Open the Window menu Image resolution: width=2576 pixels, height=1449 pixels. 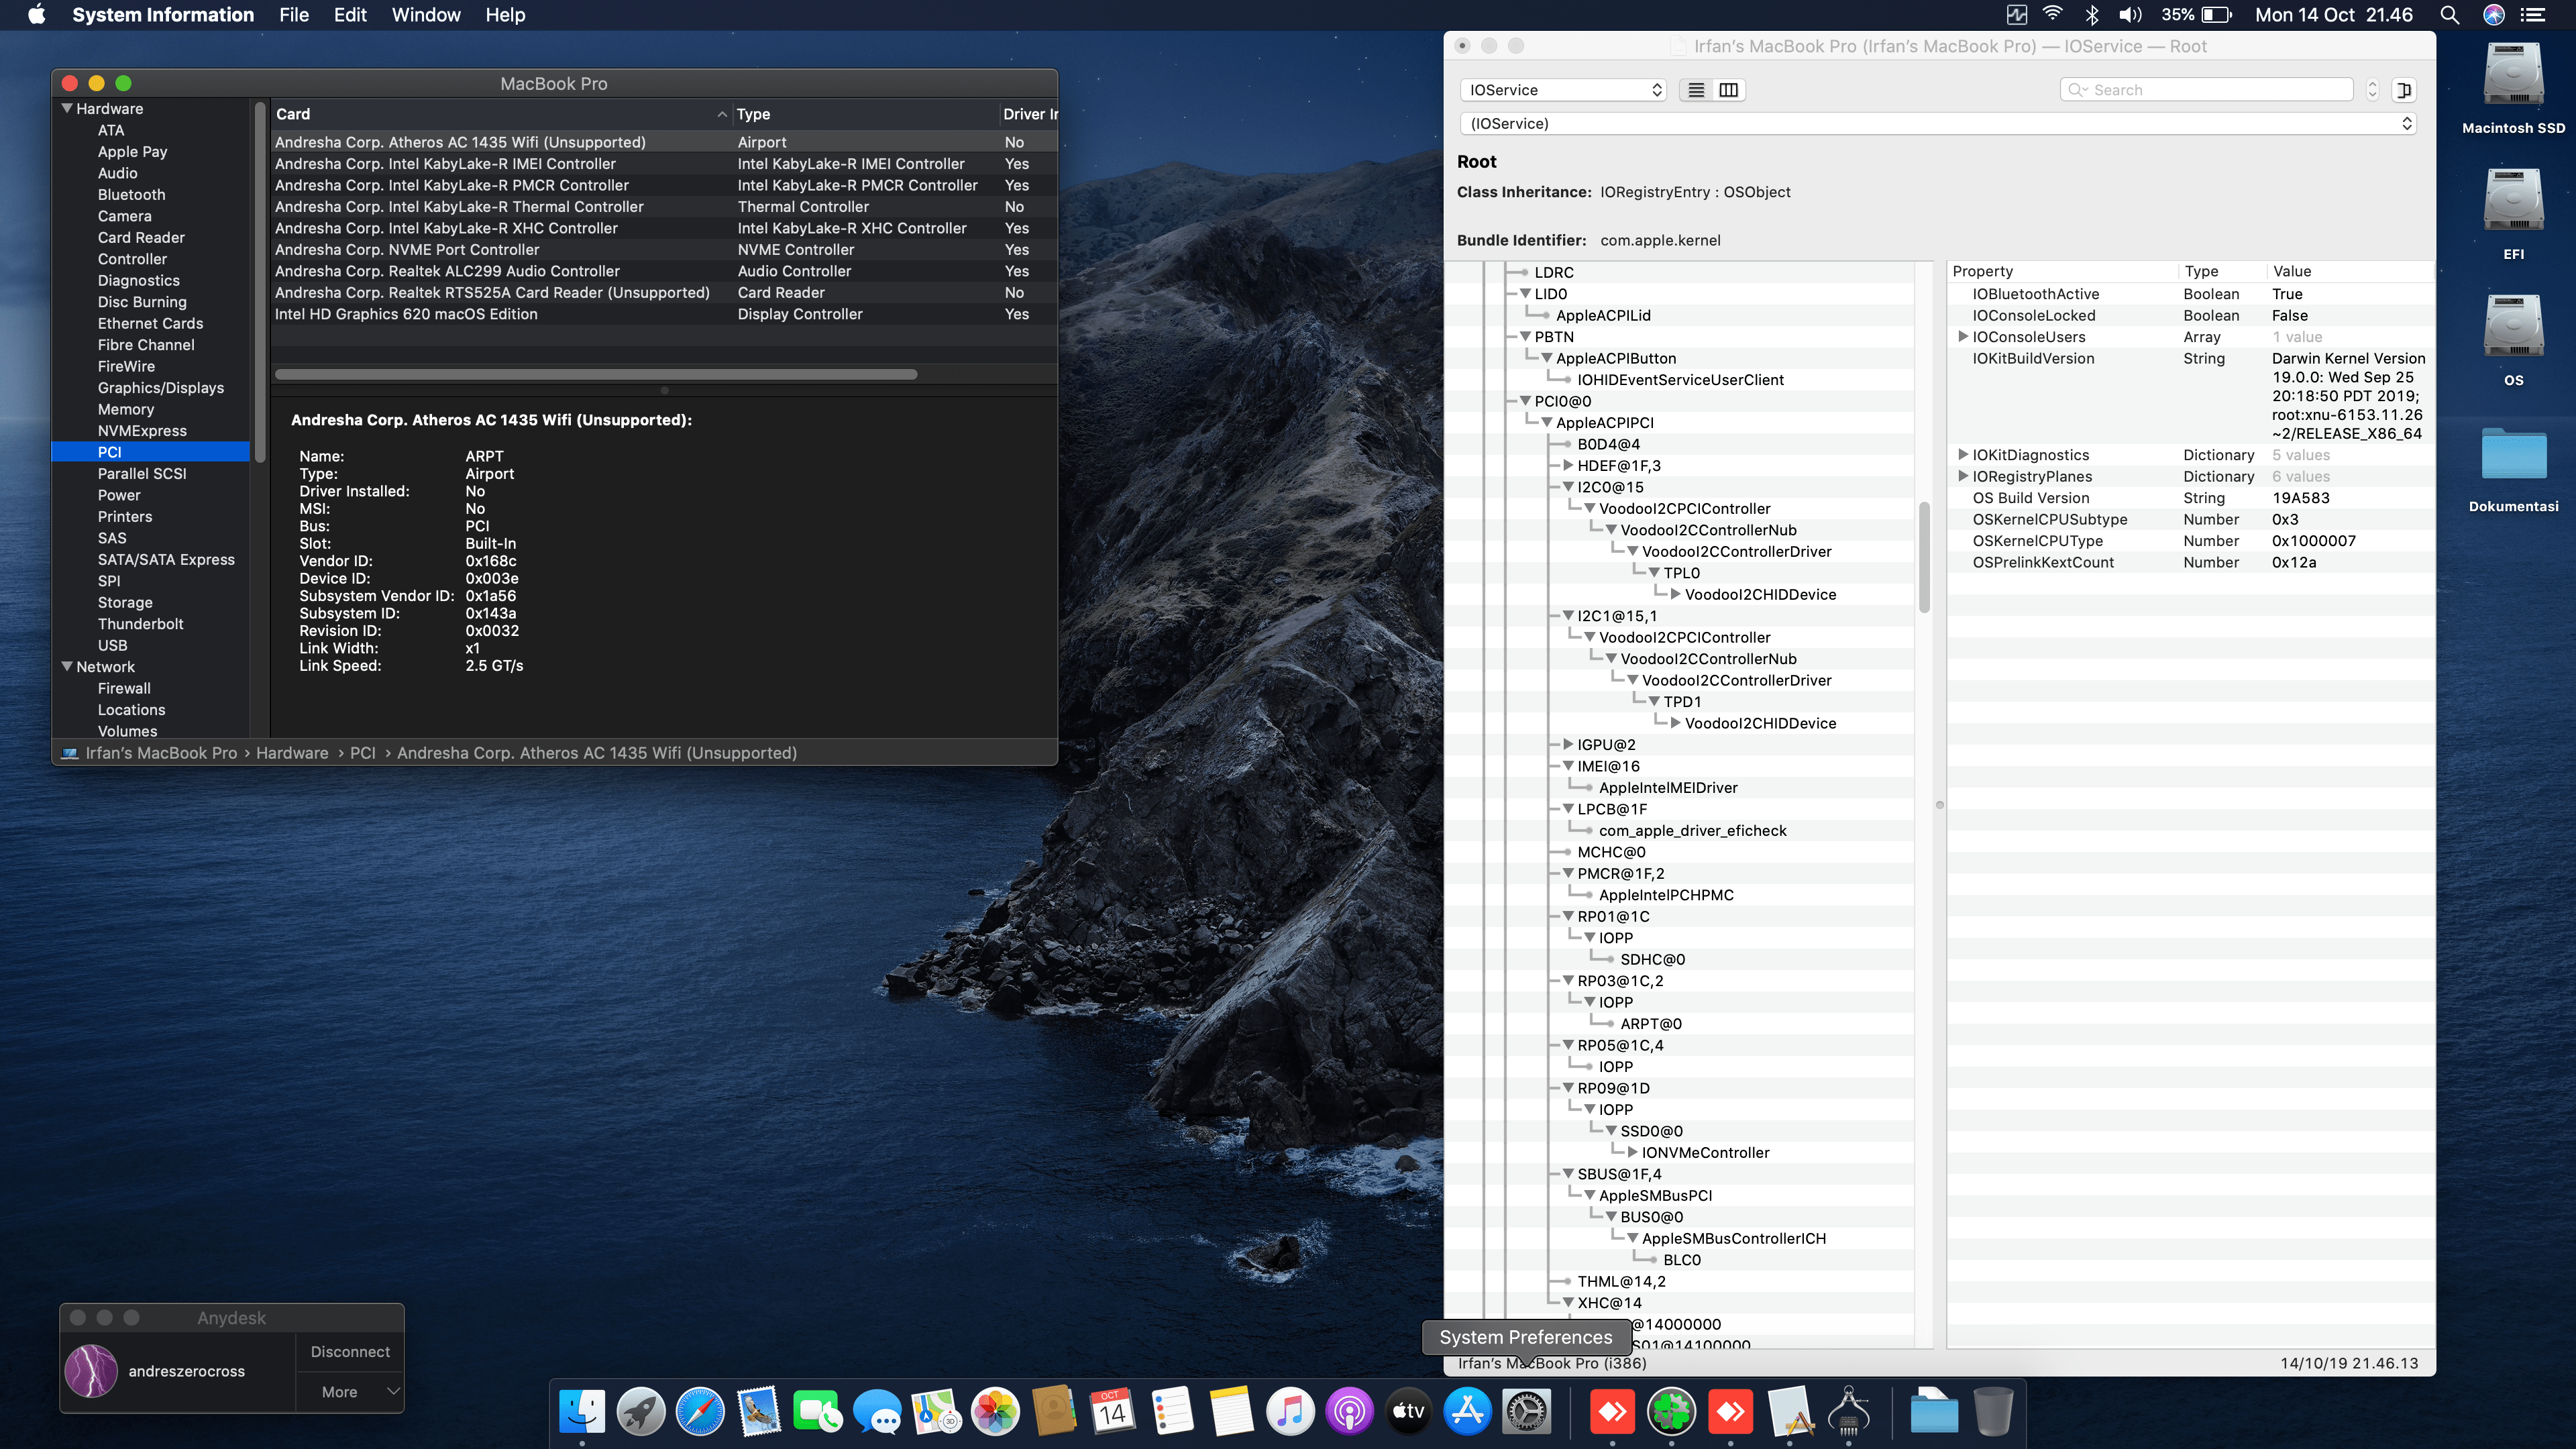426,15
